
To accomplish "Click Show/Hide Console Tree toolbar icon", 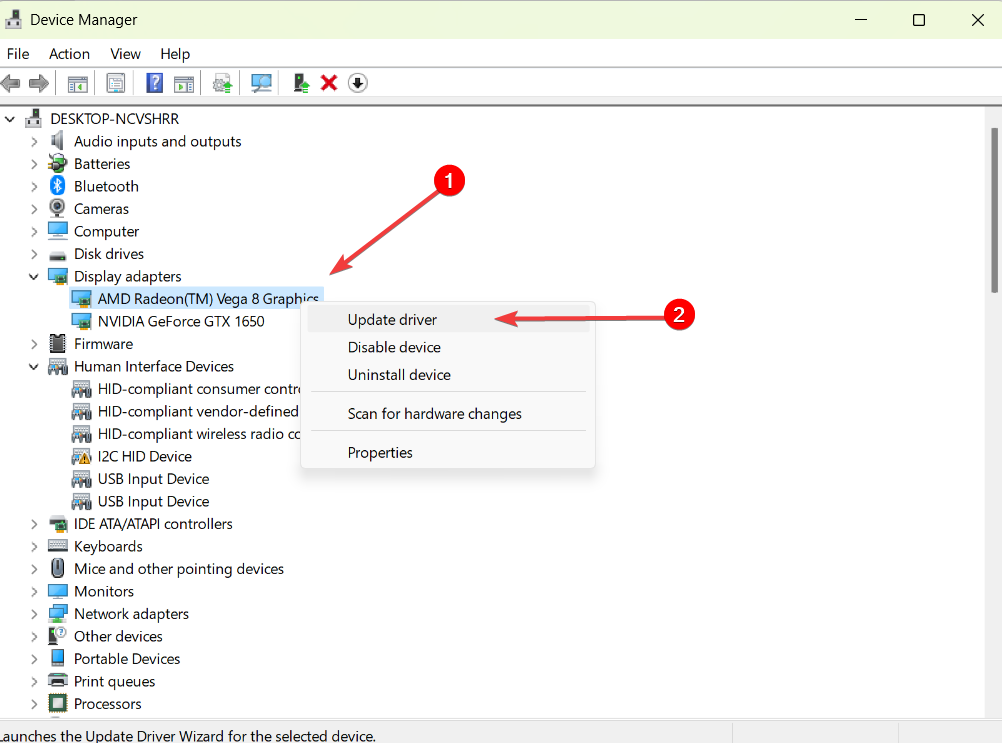I will click(x=77, y=83).
